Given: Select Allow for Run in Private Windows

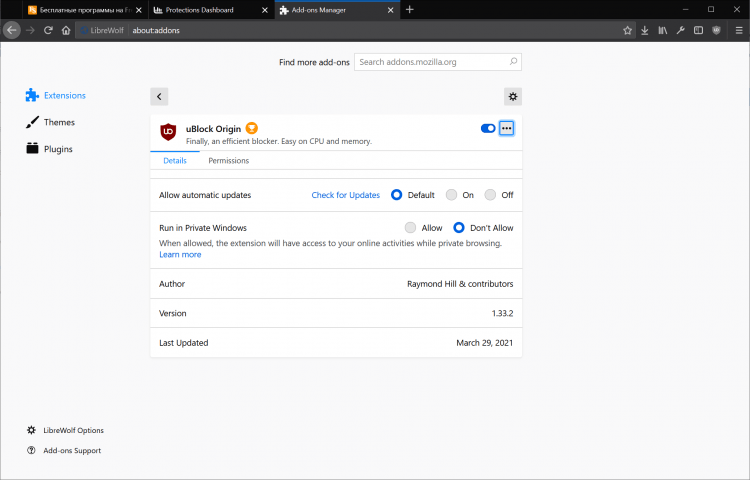Looking at the screenshot, I should (410, 228).
